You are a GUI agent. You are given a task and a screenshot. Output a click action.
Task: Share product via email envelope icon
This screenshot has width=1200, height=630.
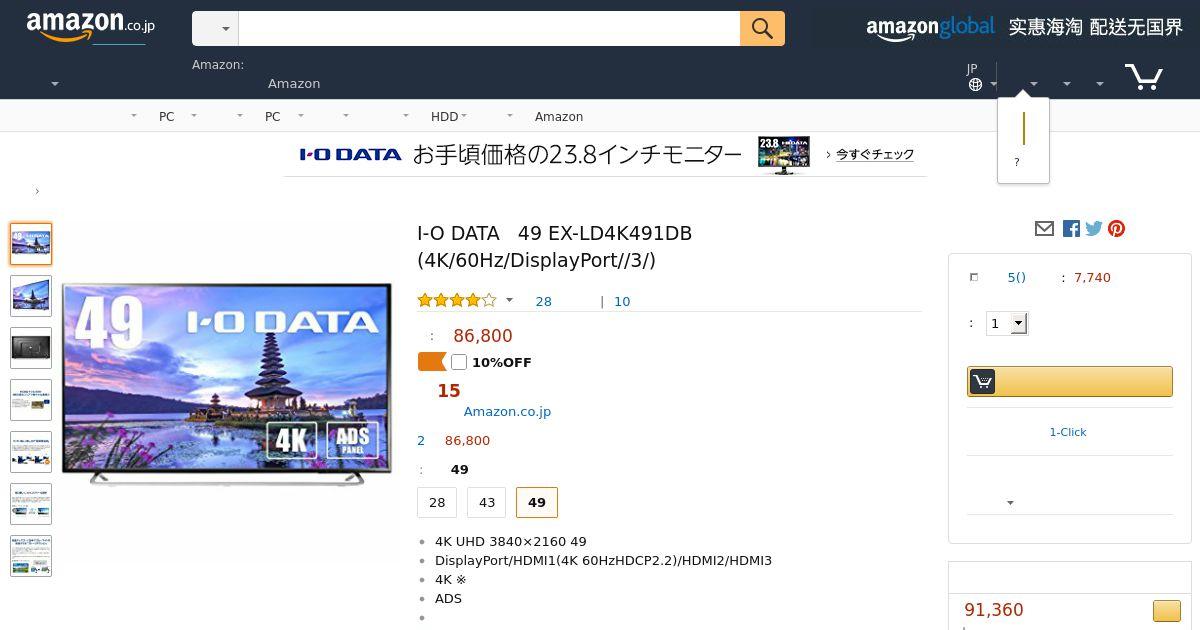1044,229
